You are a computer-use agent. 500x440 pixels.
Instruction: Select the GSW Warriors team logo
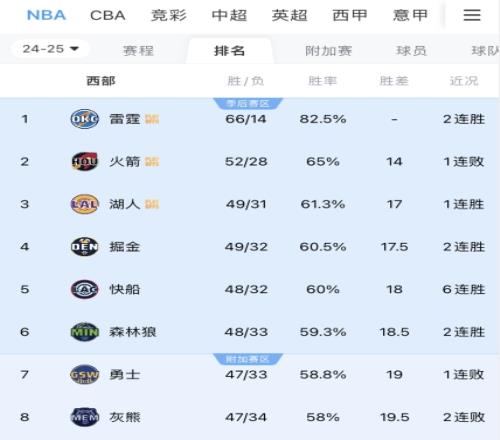(x=85, y=374)
